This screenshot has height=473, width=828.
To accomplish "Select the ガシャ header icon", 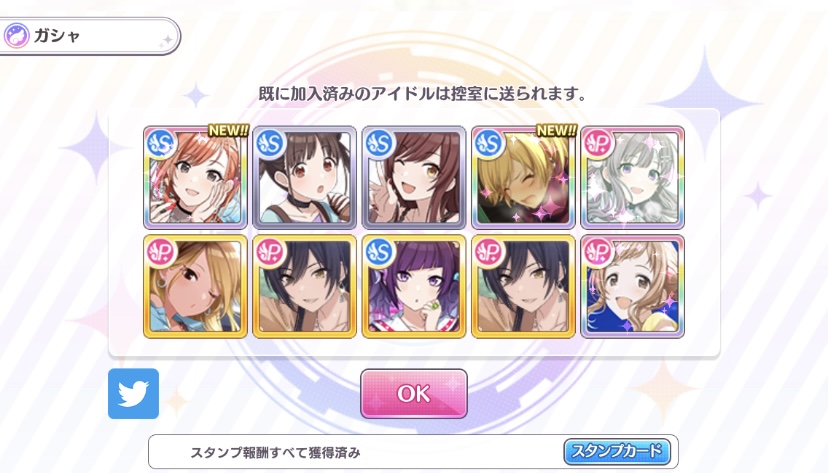I will (16, 36).
